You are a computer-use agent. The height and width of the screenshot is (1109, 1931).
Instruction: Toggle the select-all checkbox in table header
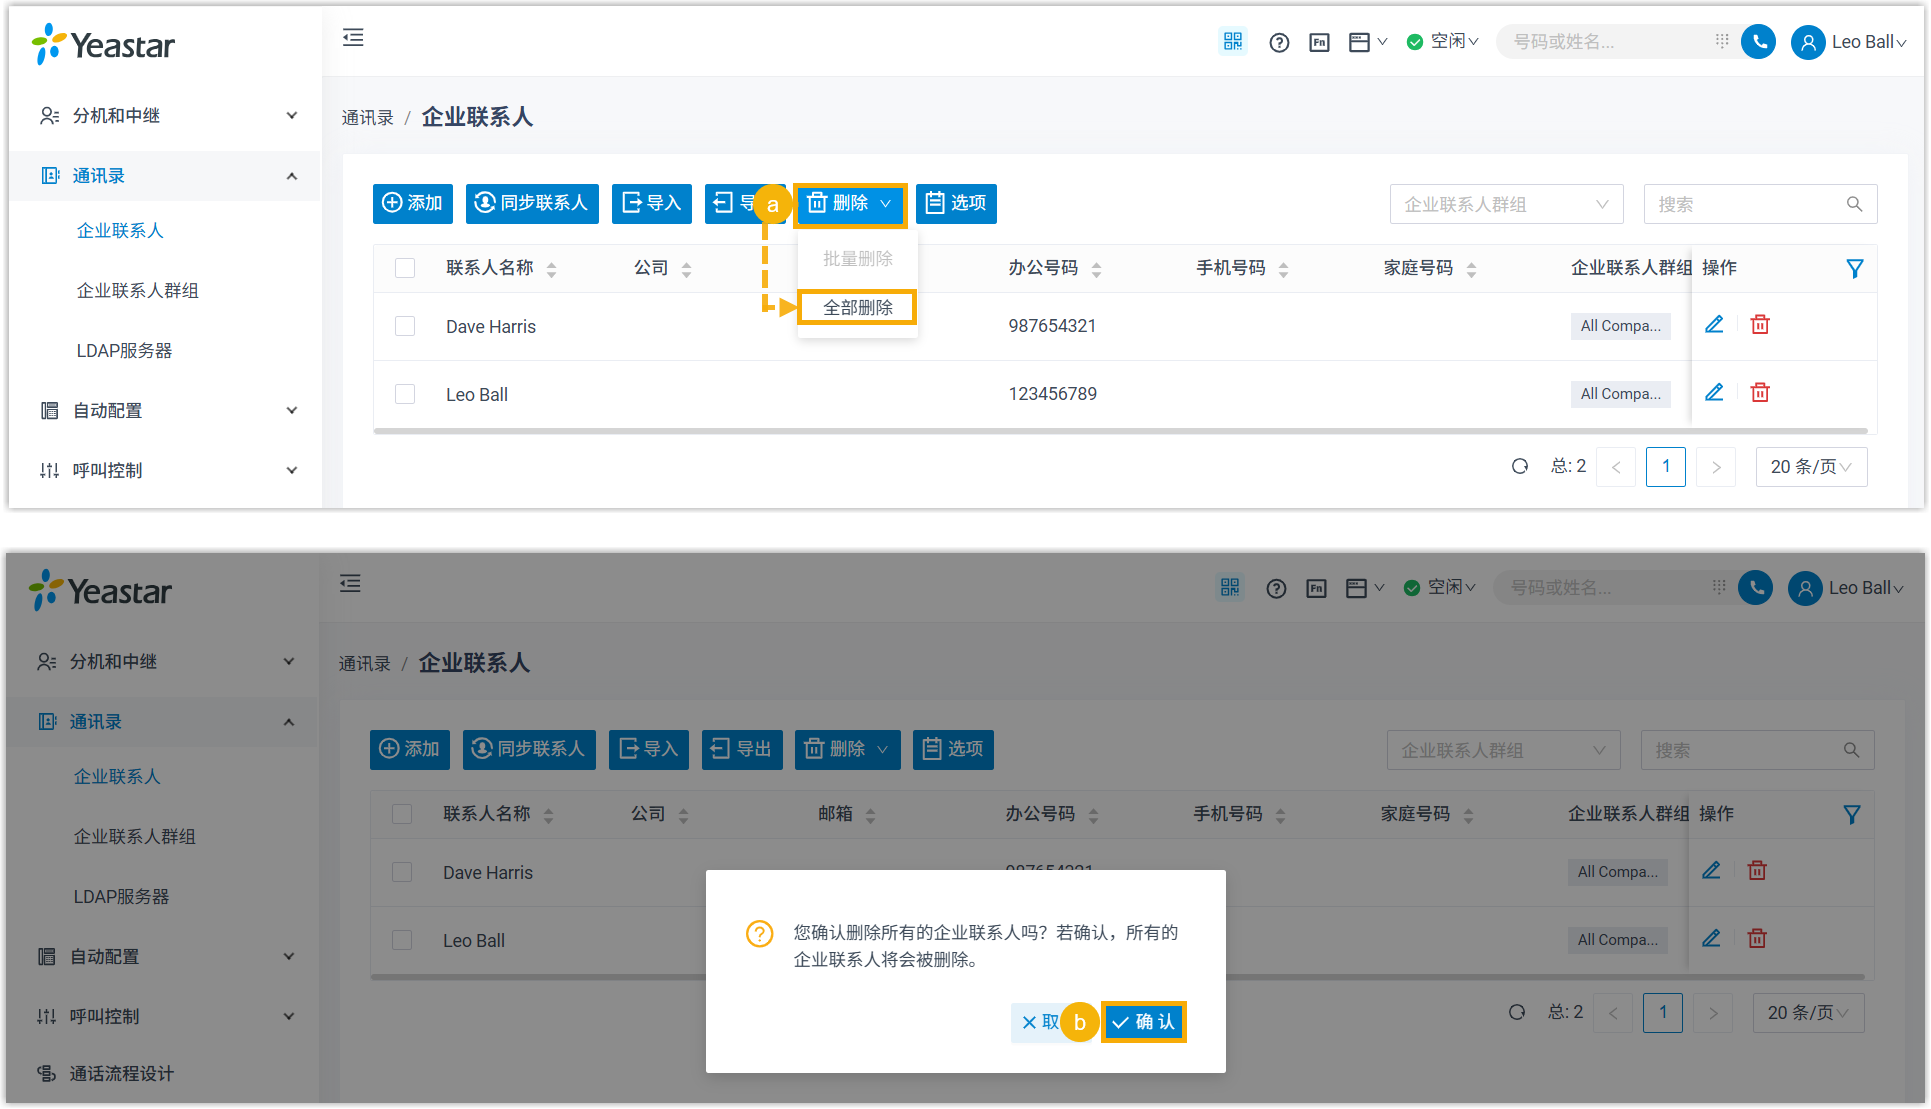pos(405,268)
